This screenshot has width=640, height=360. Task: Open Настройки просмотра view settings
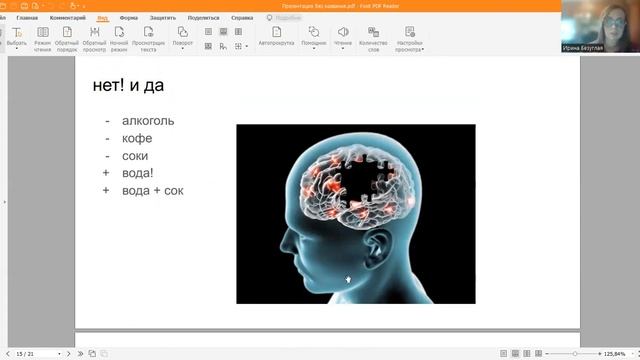[x=409, y=39]
